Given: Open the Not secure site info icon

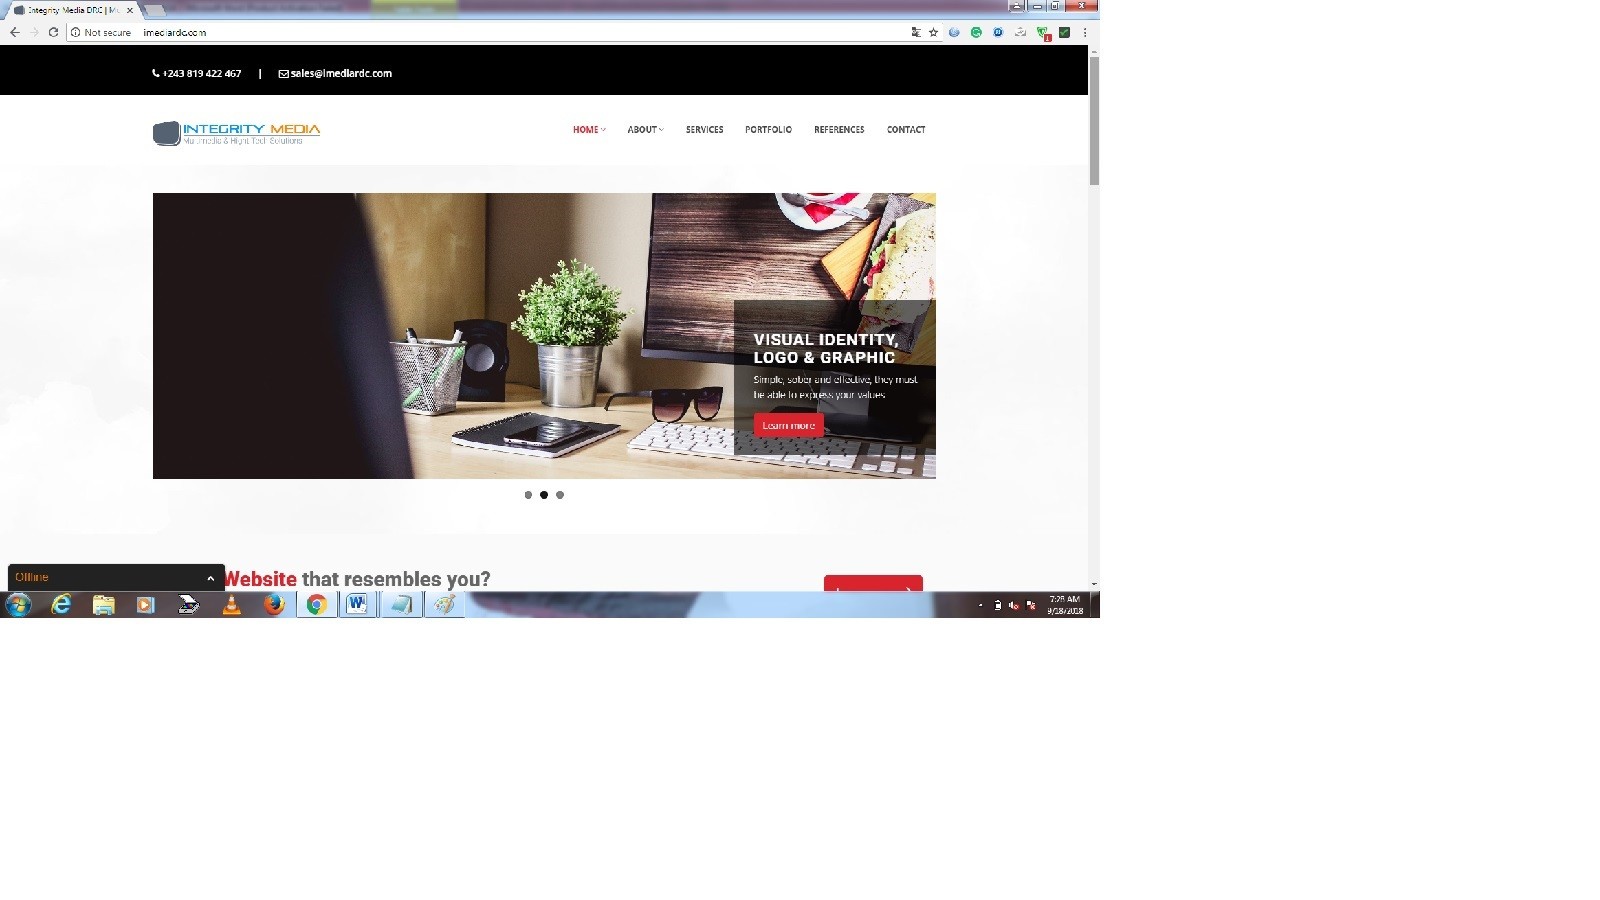Looking at the screenshot, I should pos(75,32).
